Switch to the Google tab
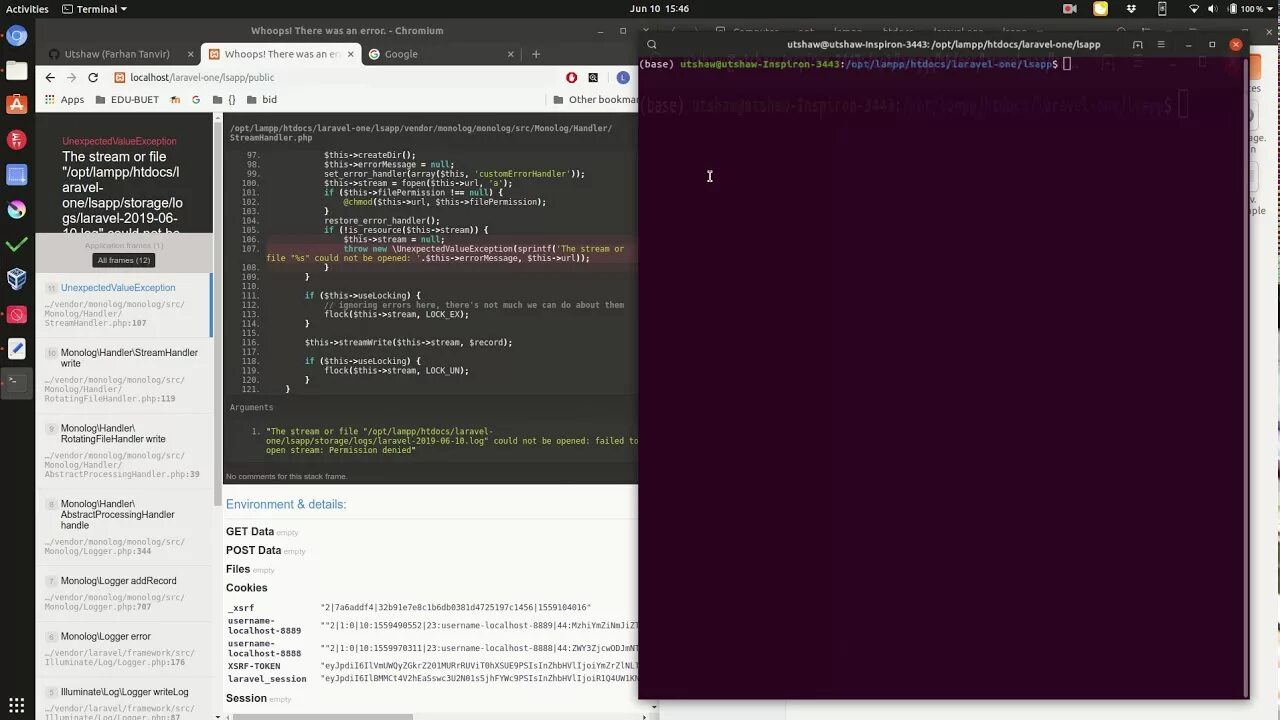The width and height of the screenshot is (1280, 720). point(441,54)
